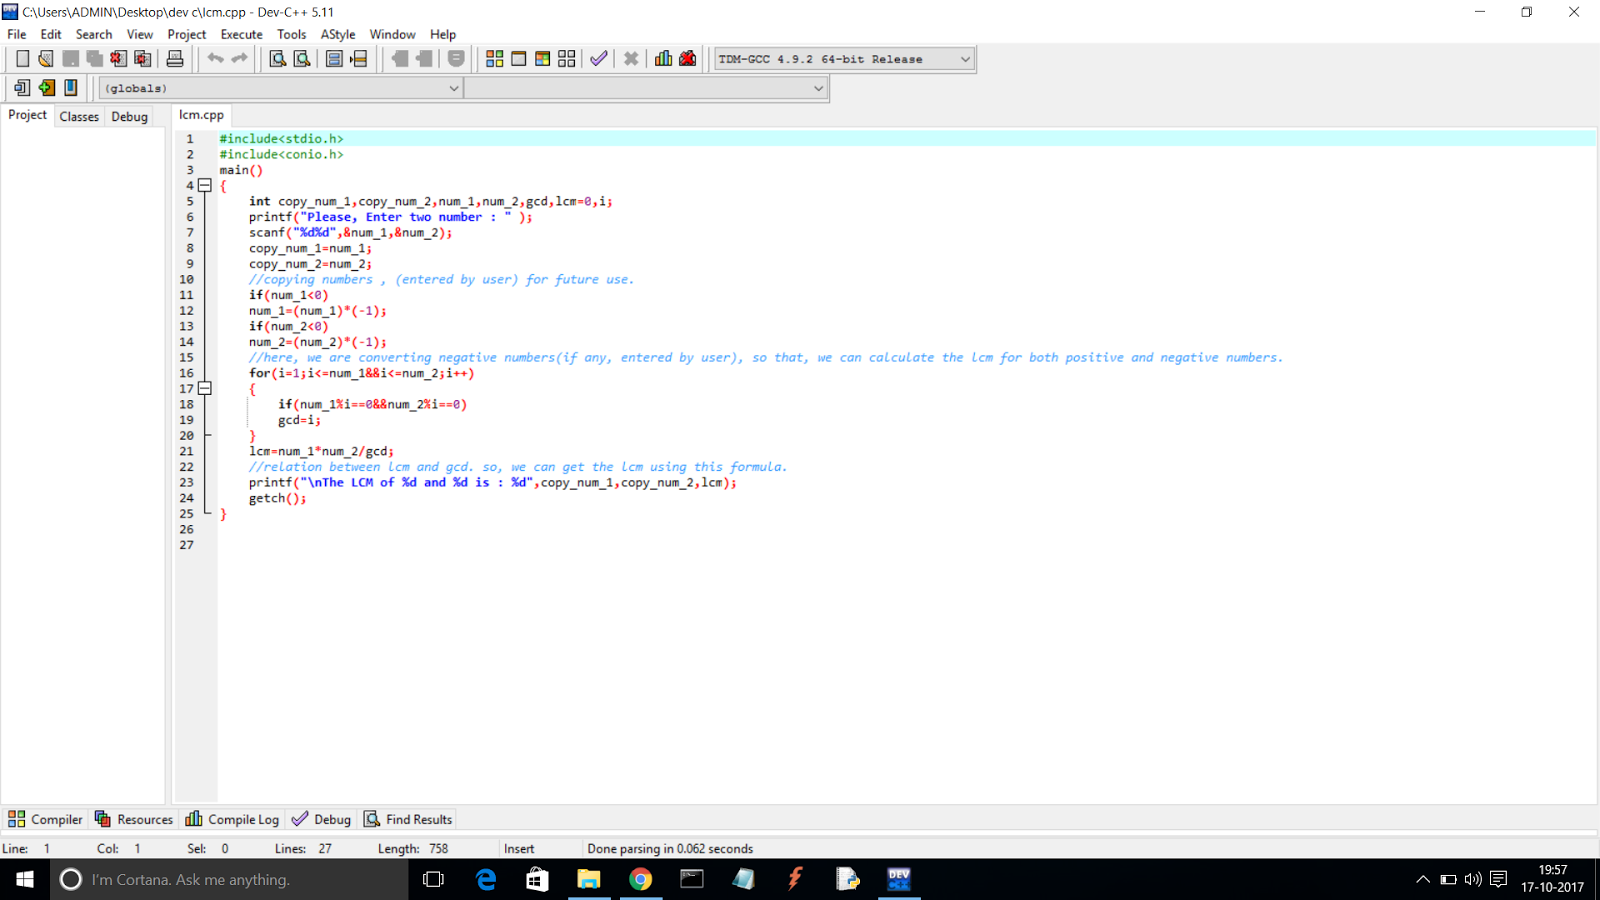Click the Goto bookmarks icon
Viewport: 1600px width, 900px height.
(x=70, y=88)
